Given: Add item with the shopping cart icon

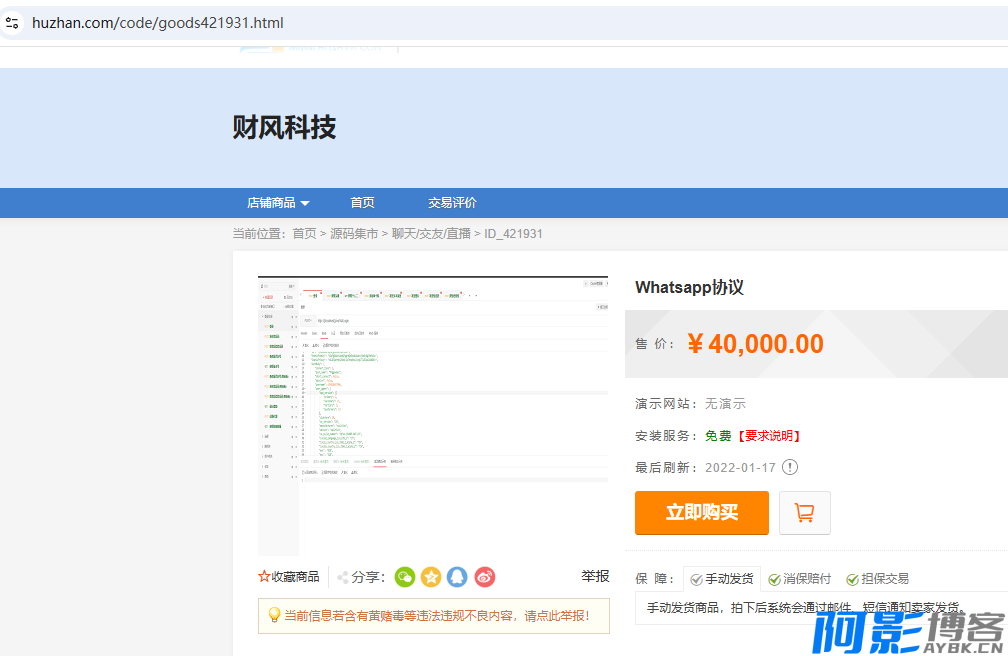Looking at the screenshot, I should 805,513.
